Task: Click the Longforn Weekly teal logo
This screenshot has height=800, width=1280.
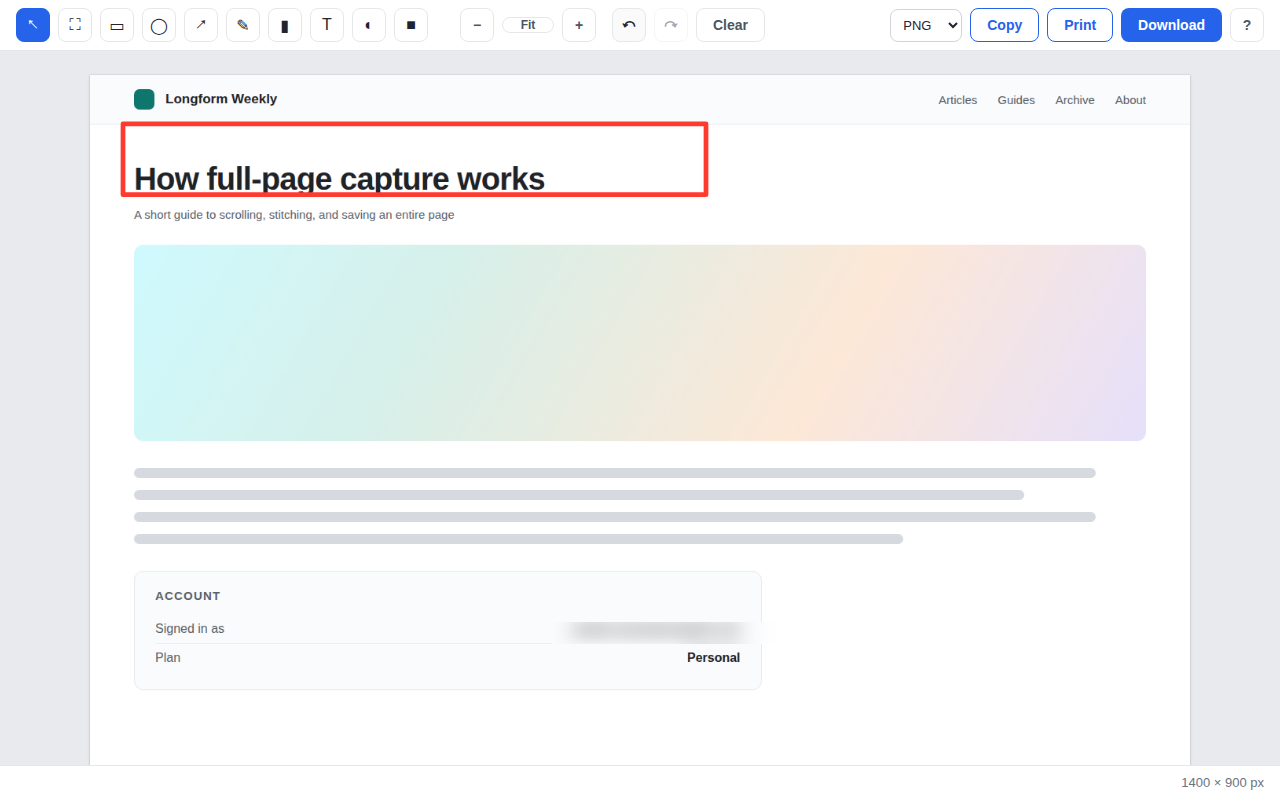Action: pos(144,99)
